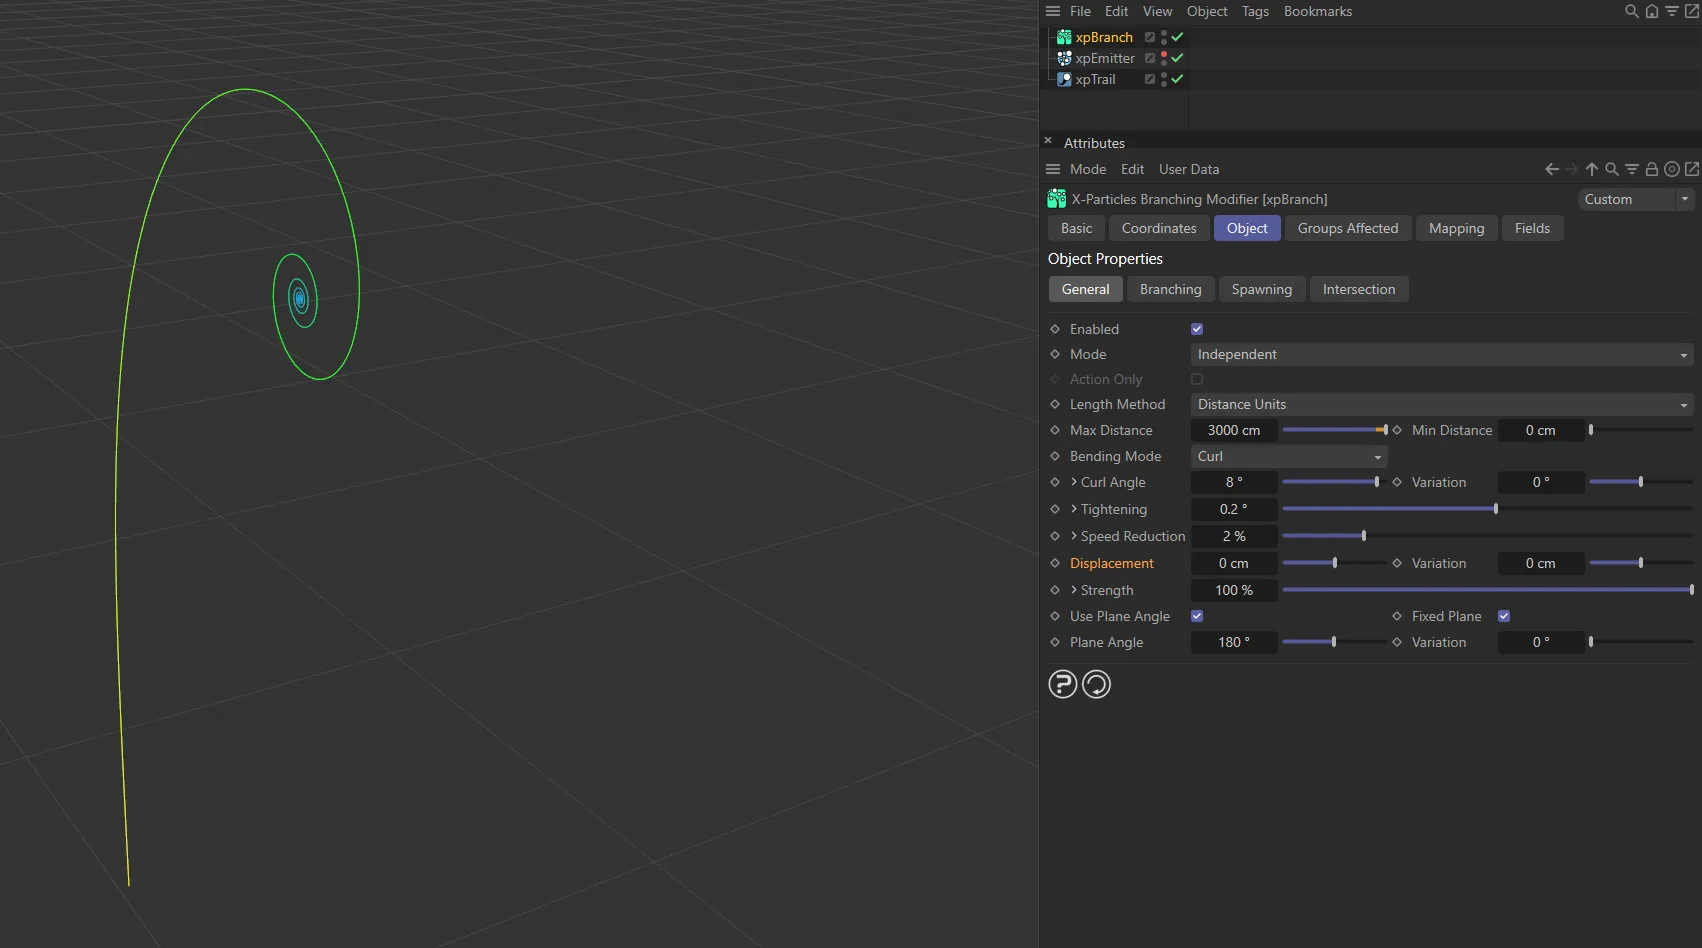Click the lock icon in the Attributes panel

pos(1651,169)
